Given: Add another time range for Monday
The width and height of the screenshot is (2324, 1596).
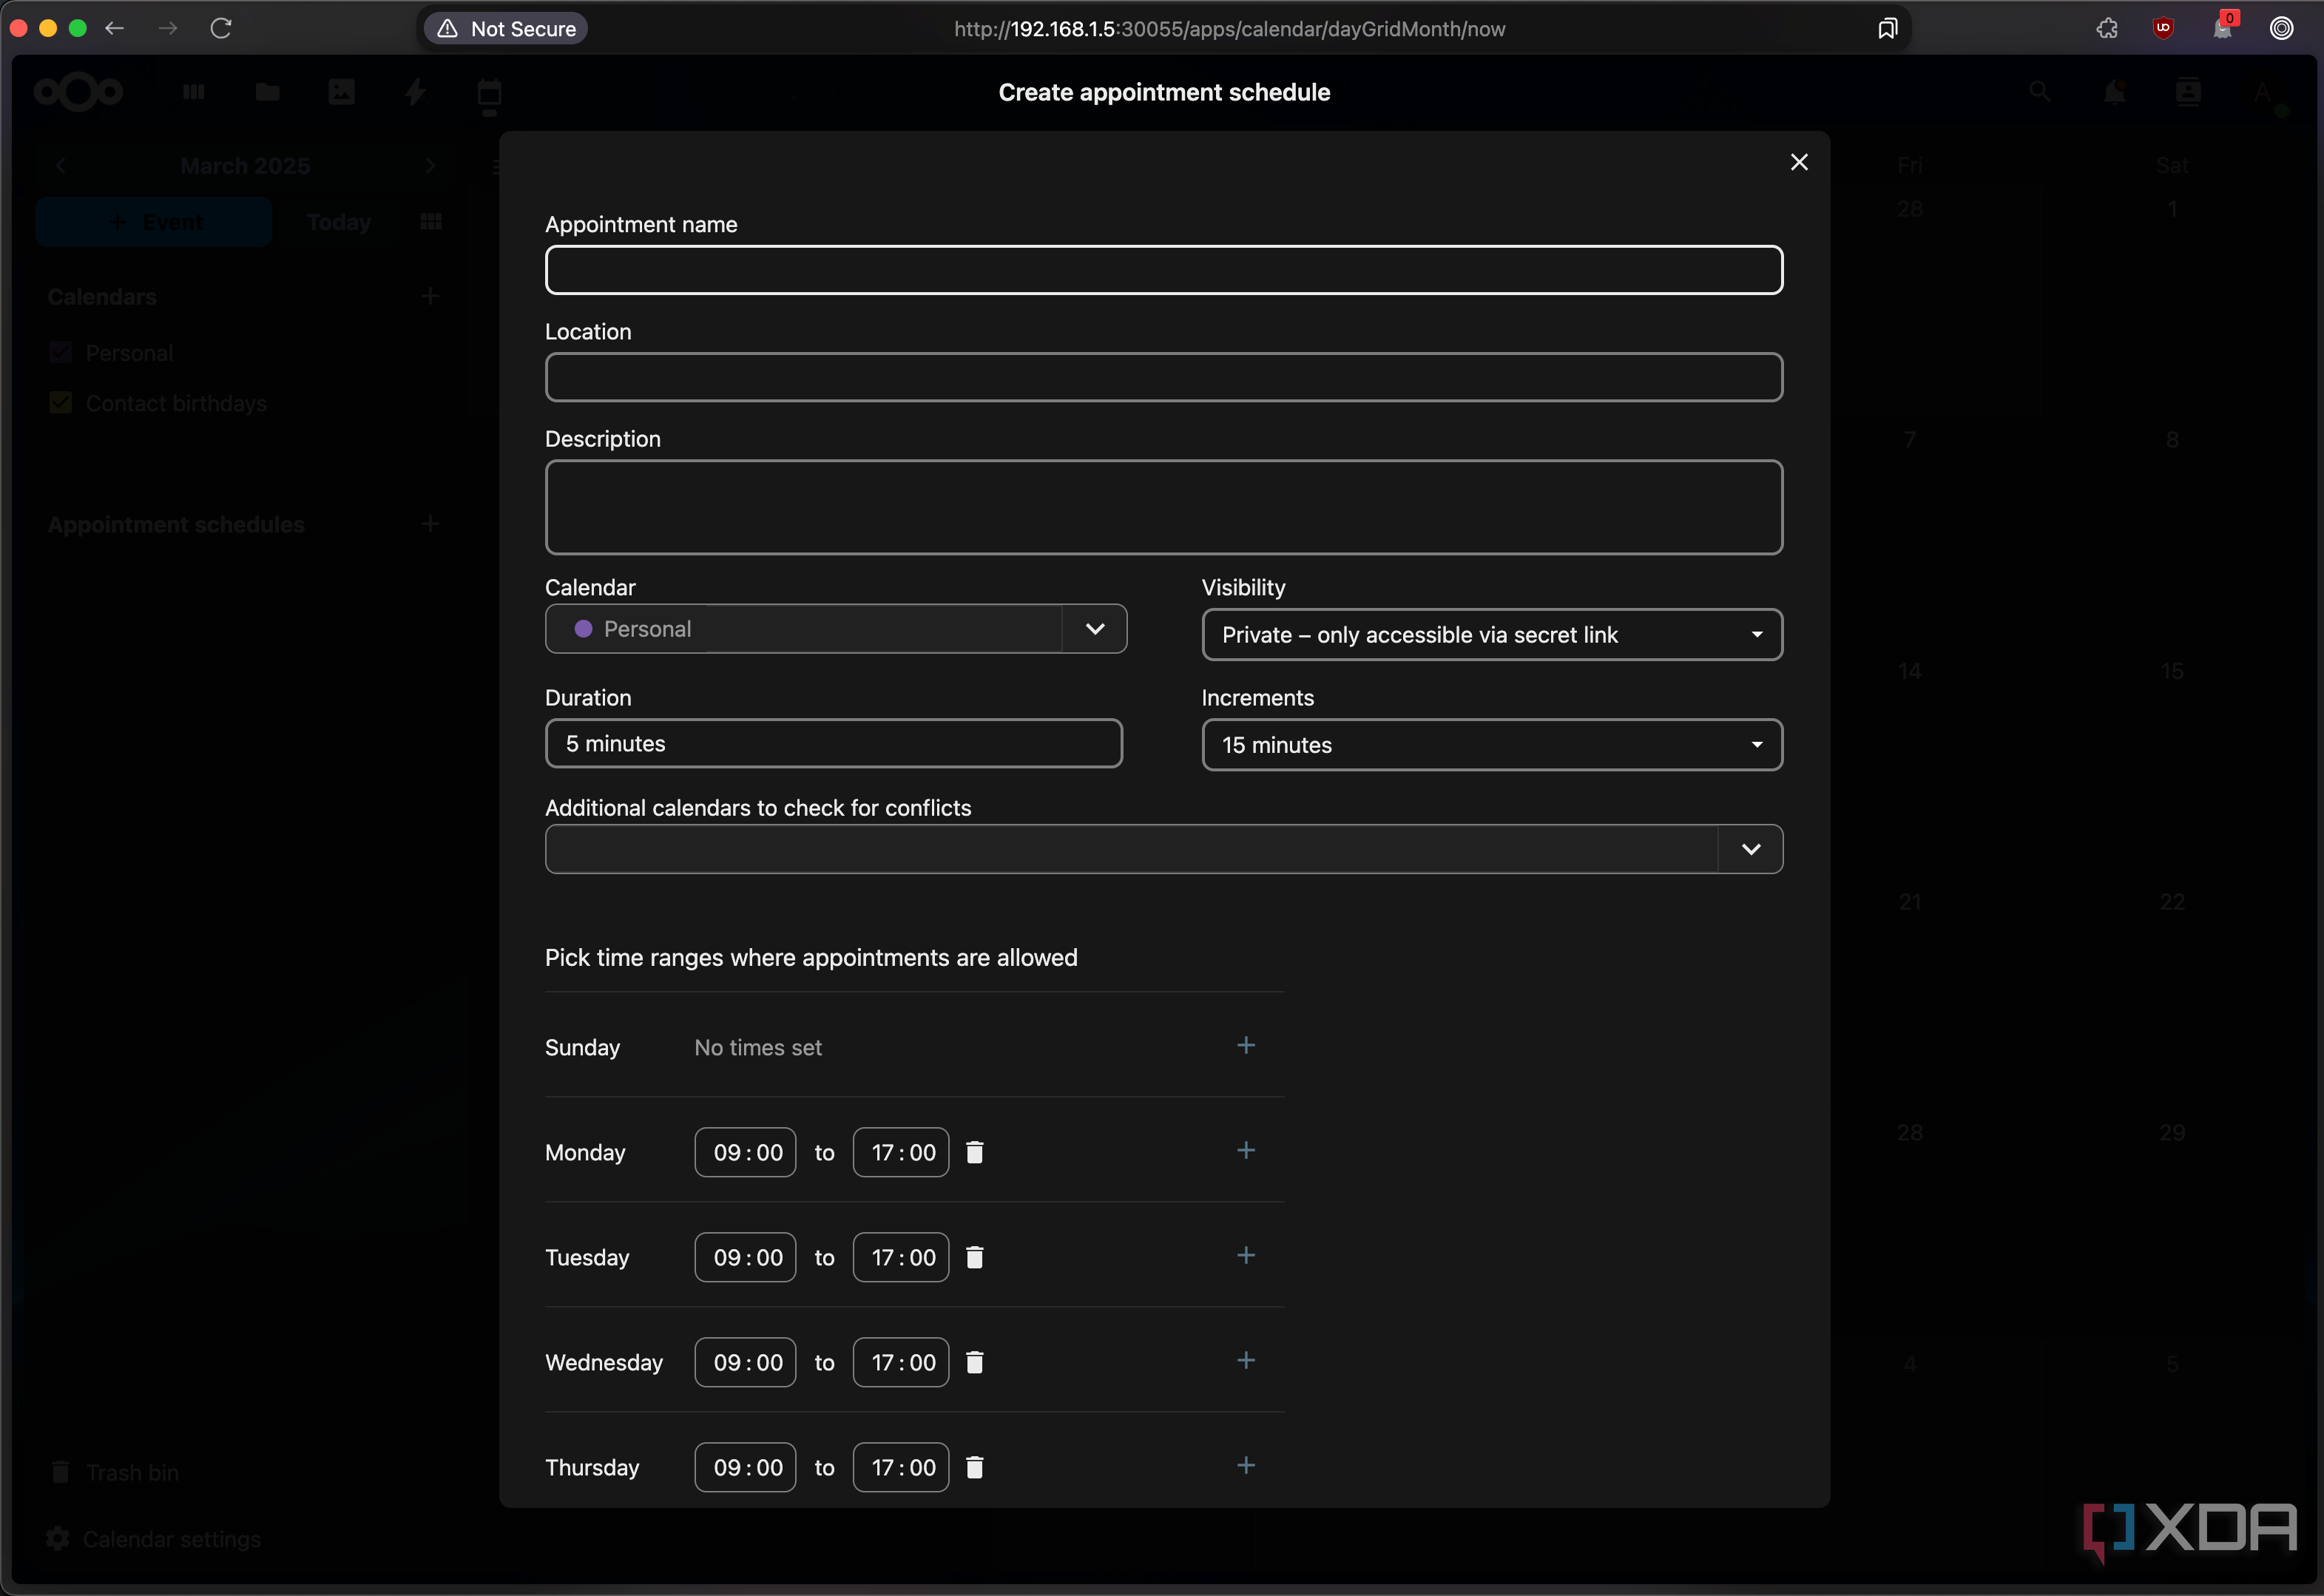Looking at the screenshot, I should click(1245, 1151).
